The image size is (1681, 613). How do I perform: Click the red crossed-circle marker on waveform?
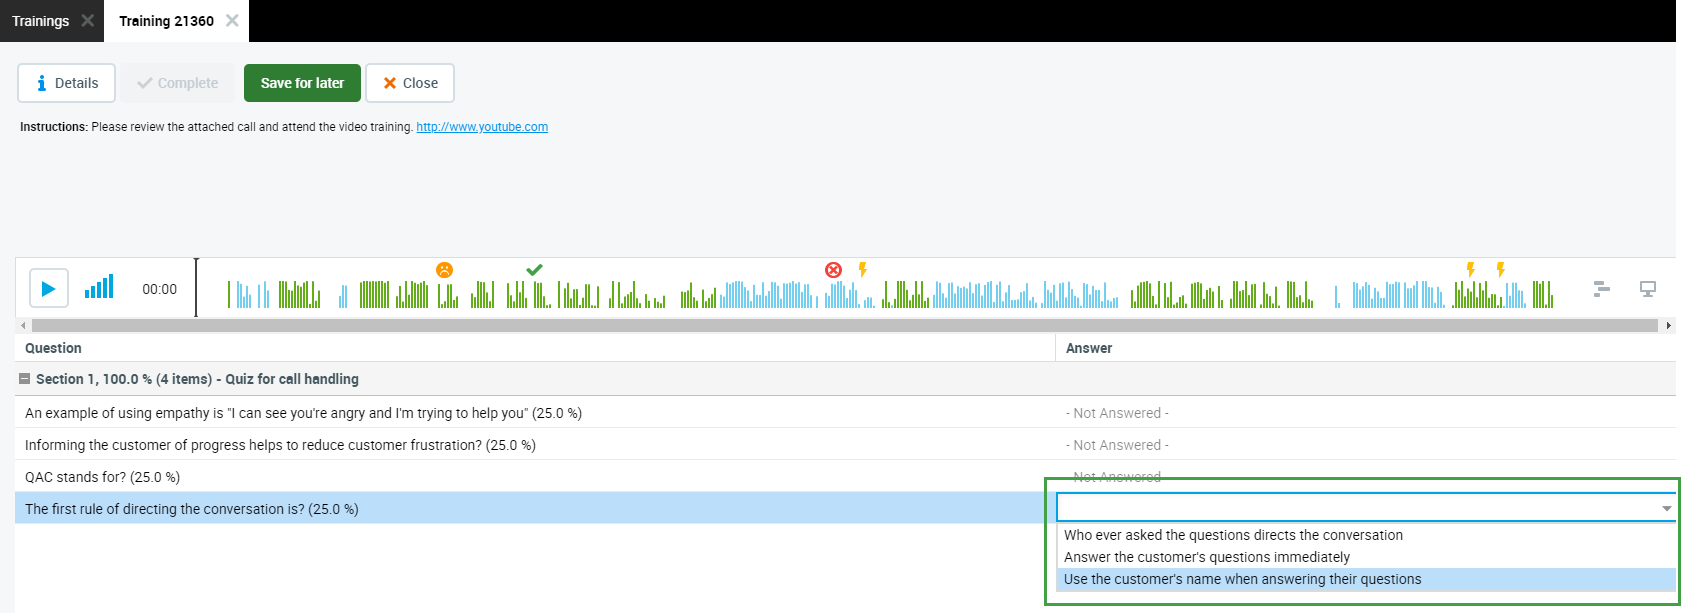point(833,270)
